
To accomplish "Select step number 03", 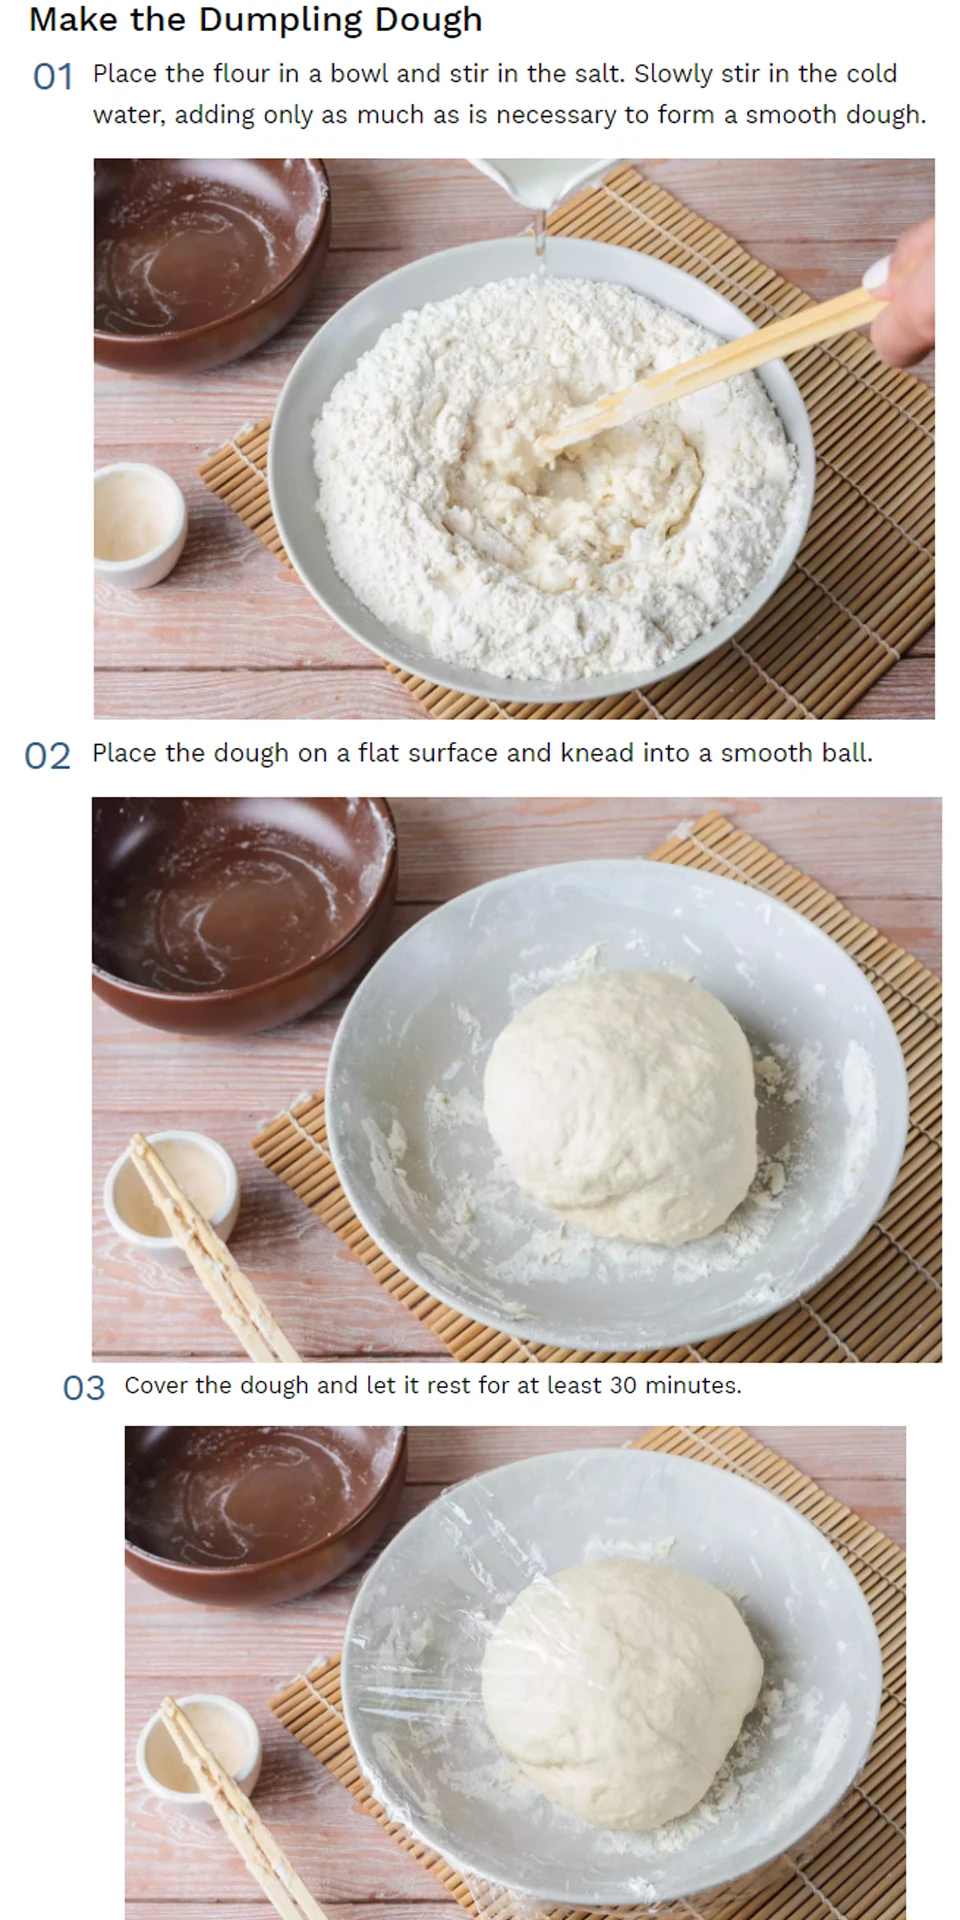I will coord(83,1388).
